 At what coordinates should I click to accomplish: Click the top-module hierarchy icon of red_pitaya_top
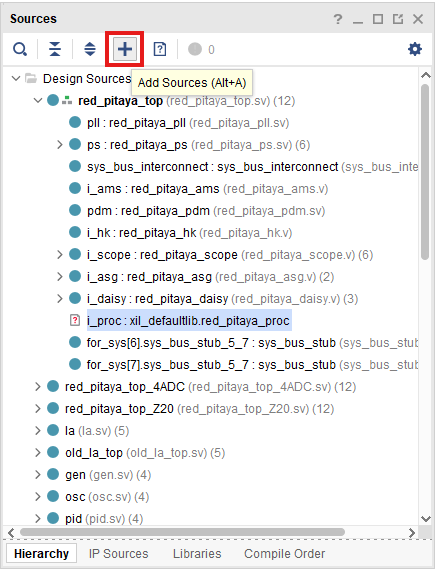[x=67, y=100]
